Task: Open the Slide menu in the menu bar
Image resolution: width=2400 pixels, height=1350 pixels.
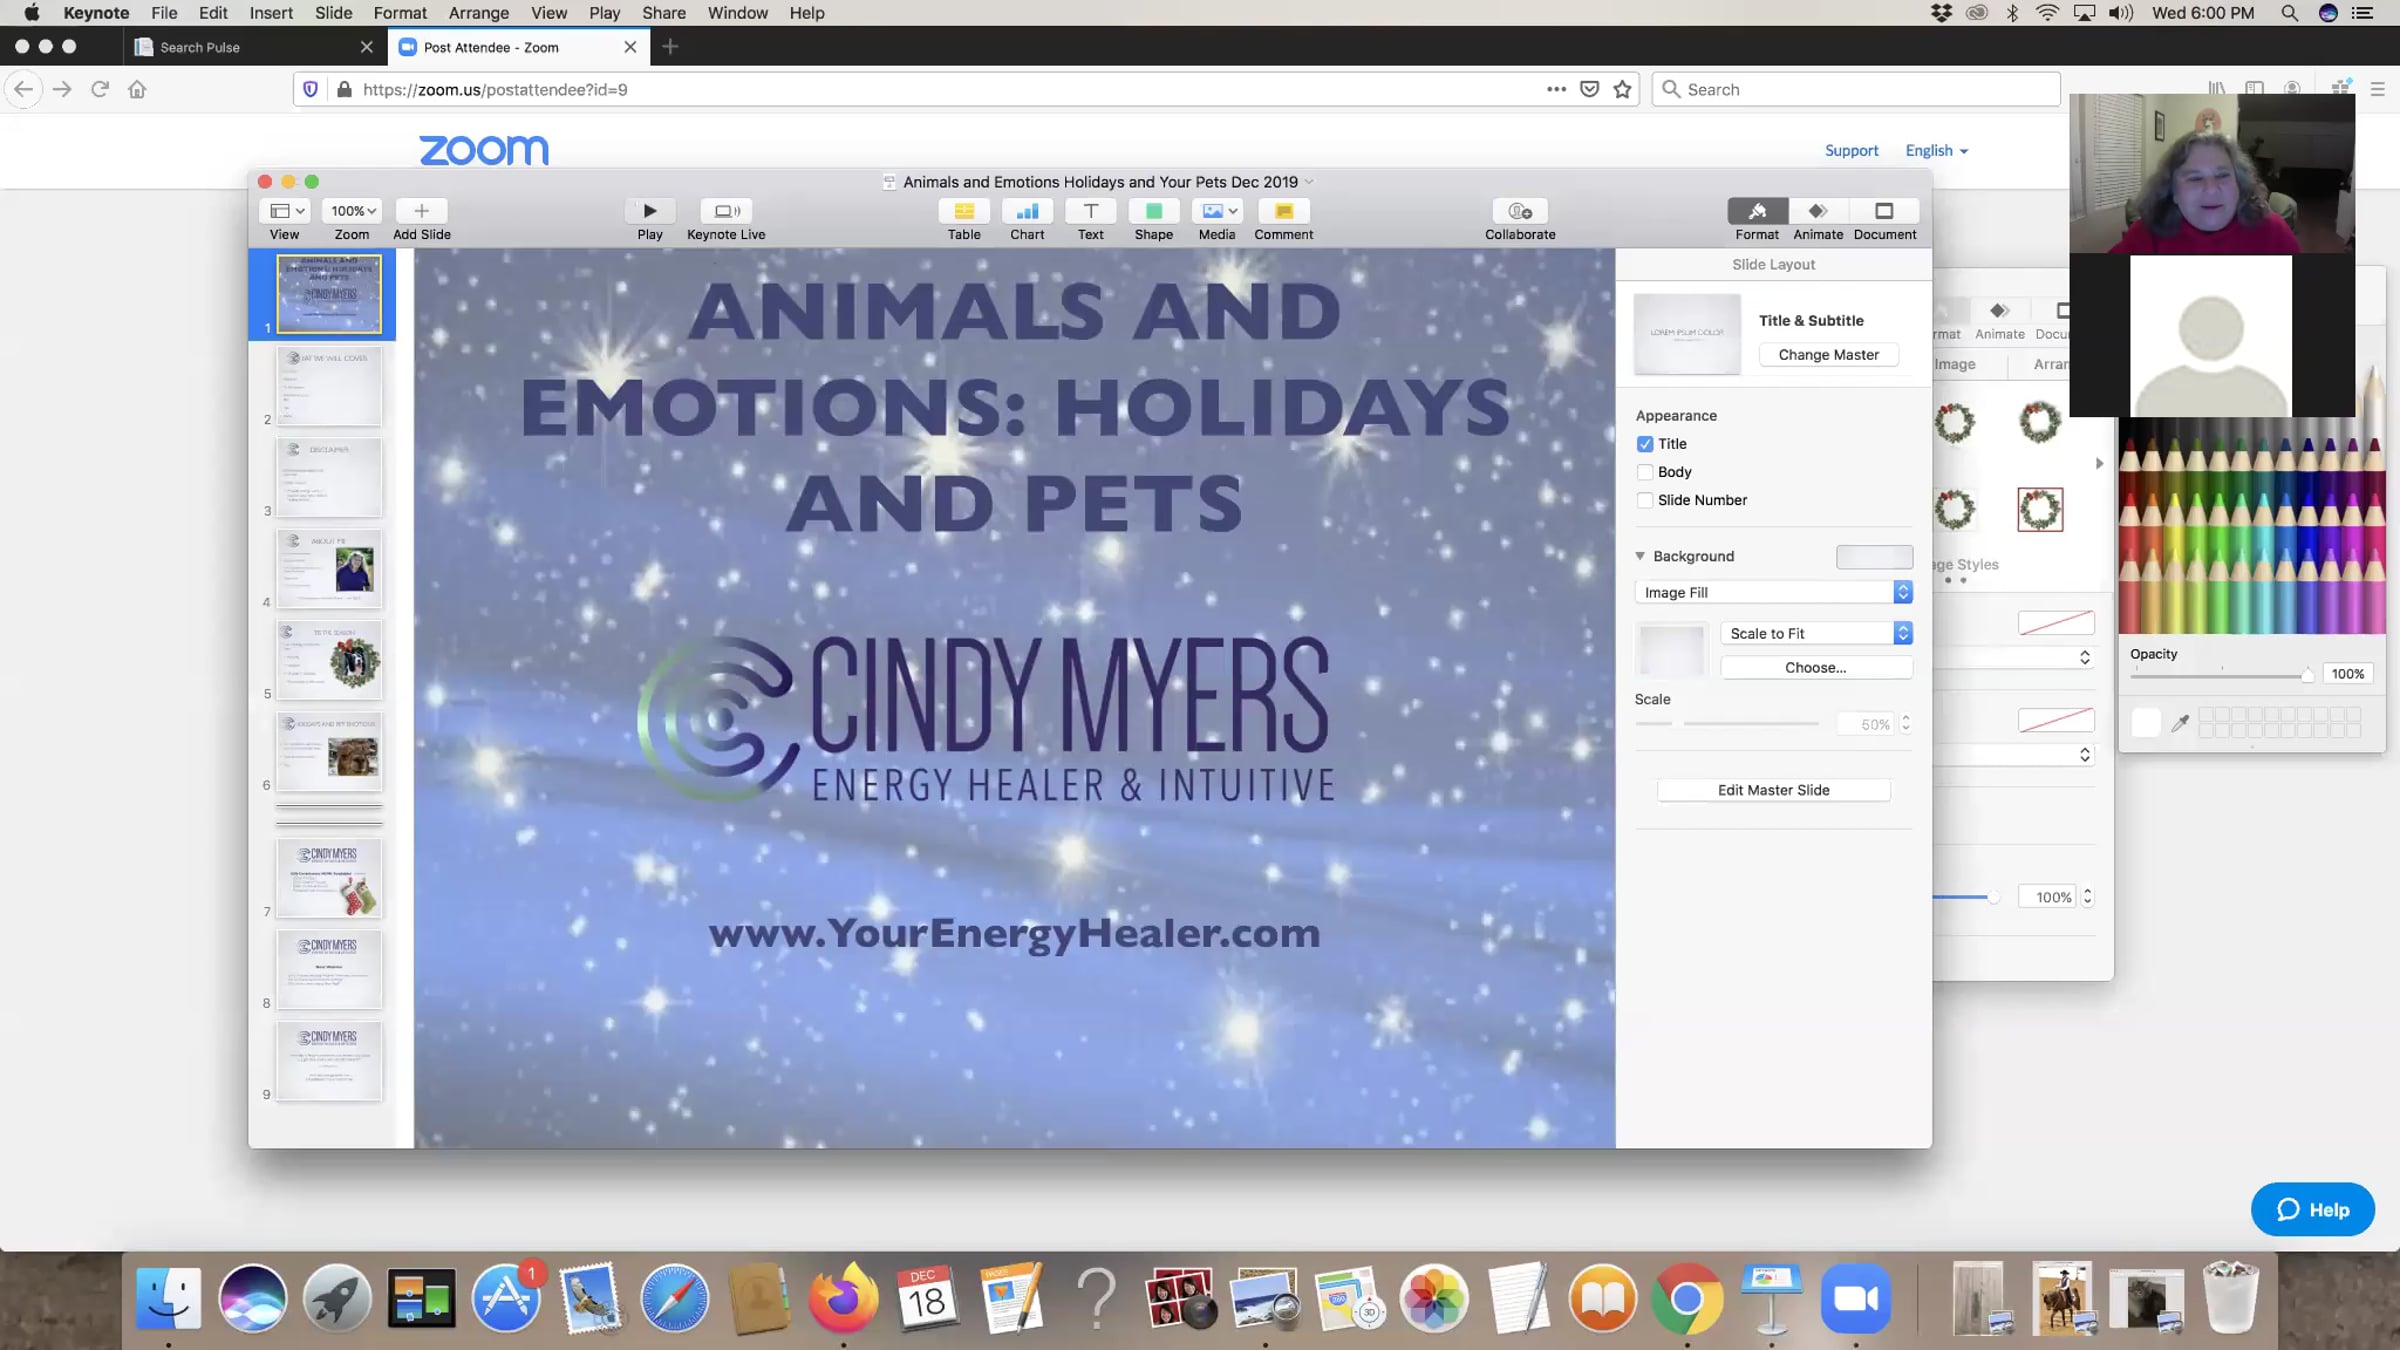Action: point(333,13)
